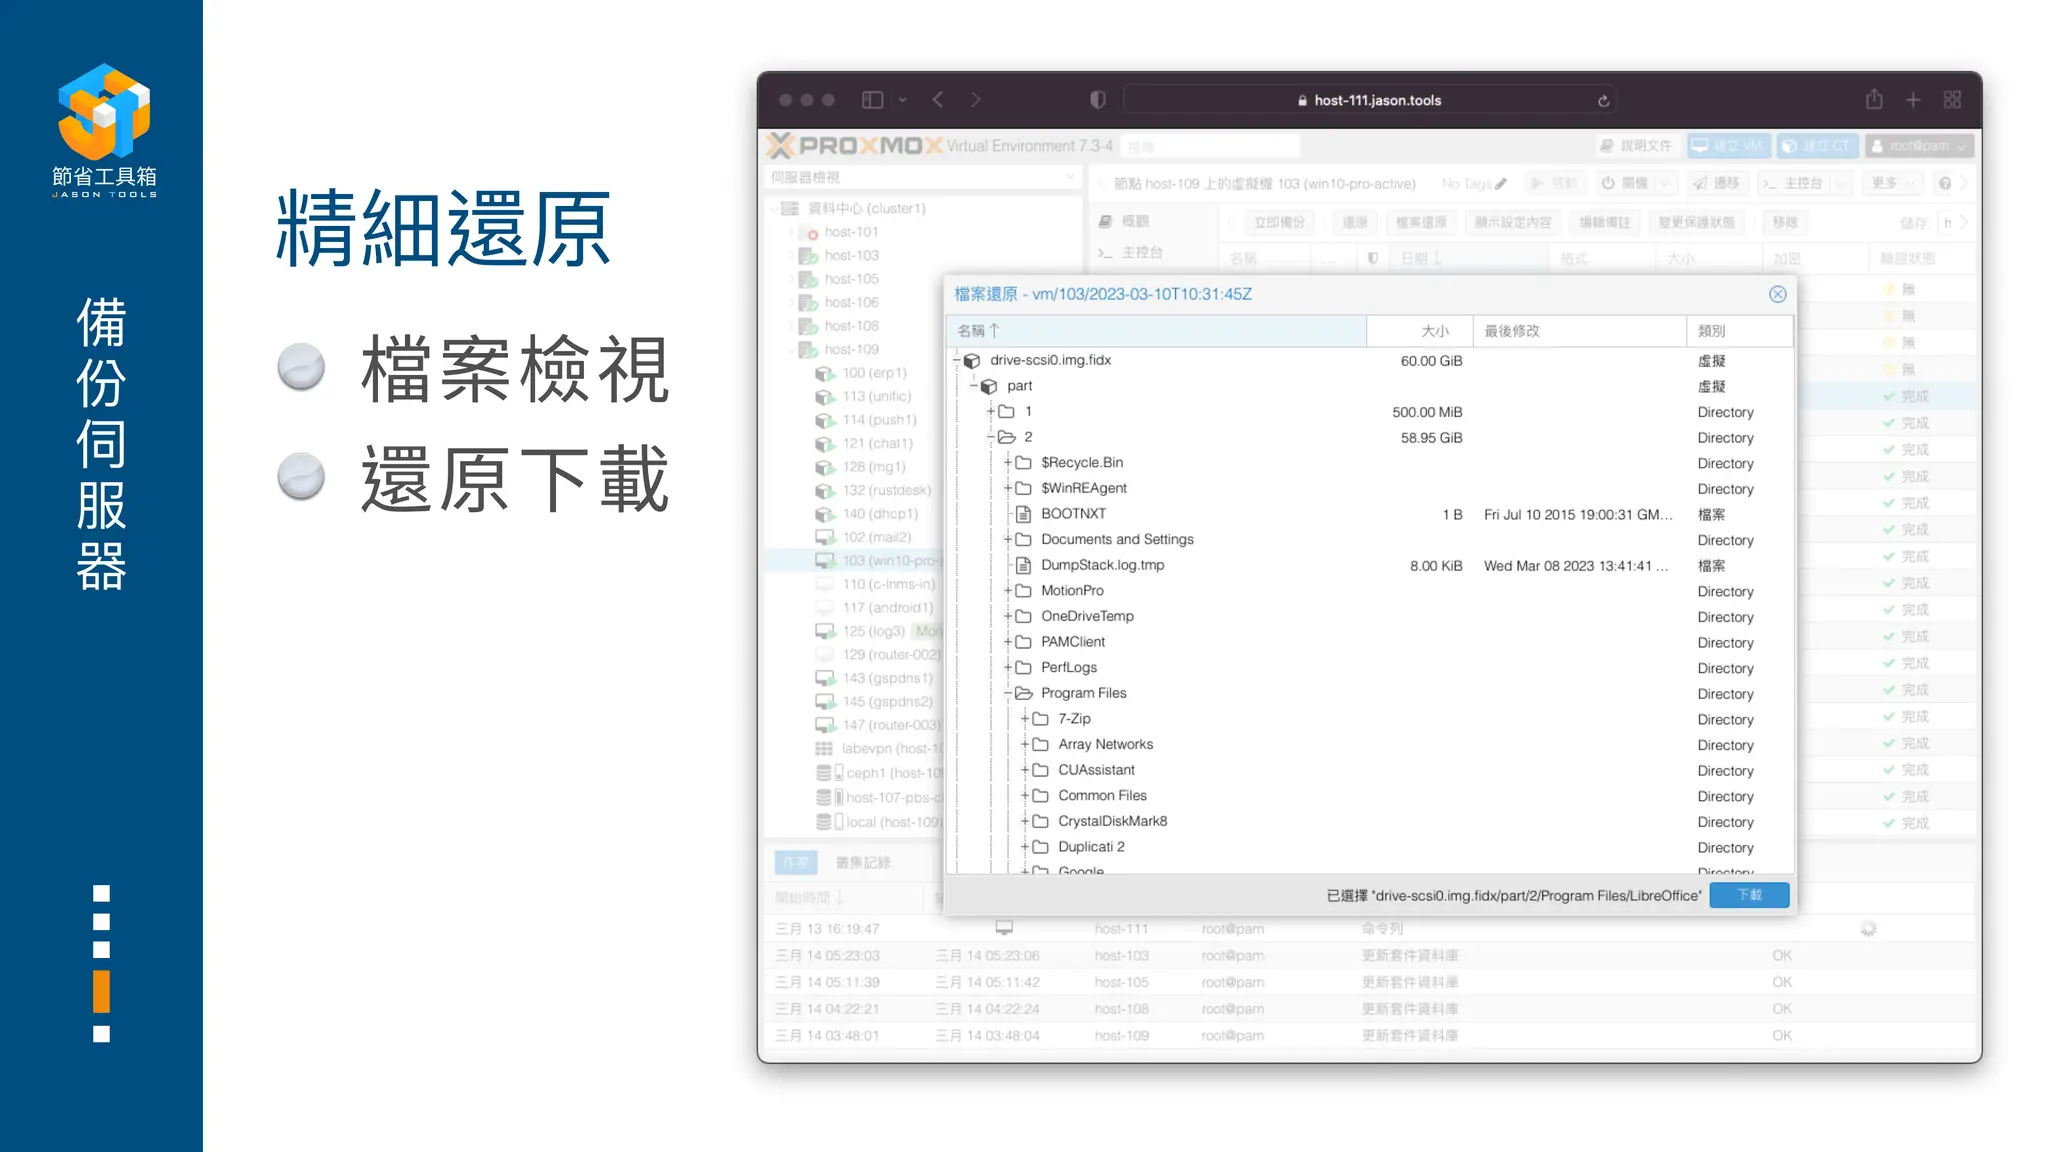This screenshot has width=2048, height=1152.
Task: Expand the $WinREAgent folder
Action: point(1008,488)
